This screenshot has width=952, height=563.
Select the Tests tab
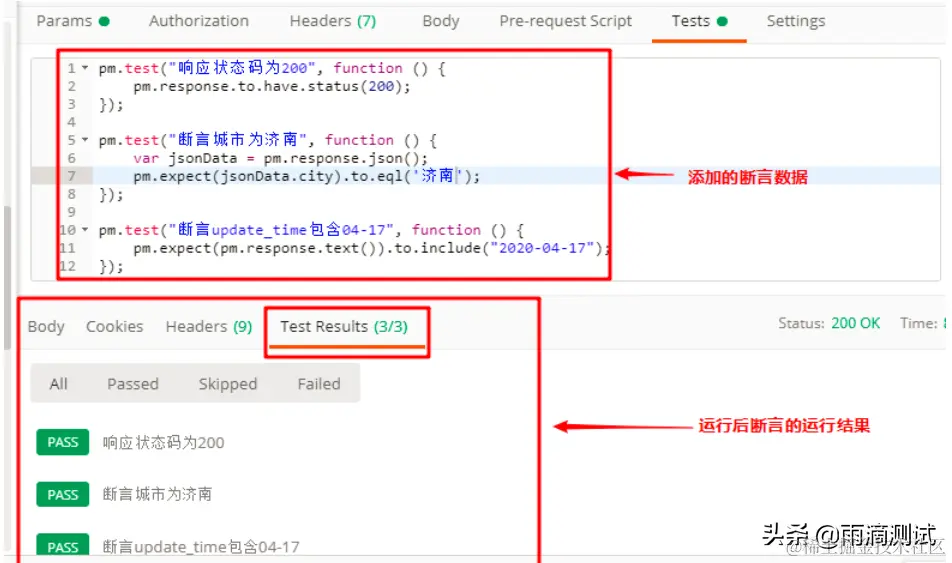pyautogui.click(x=699, y=21)
